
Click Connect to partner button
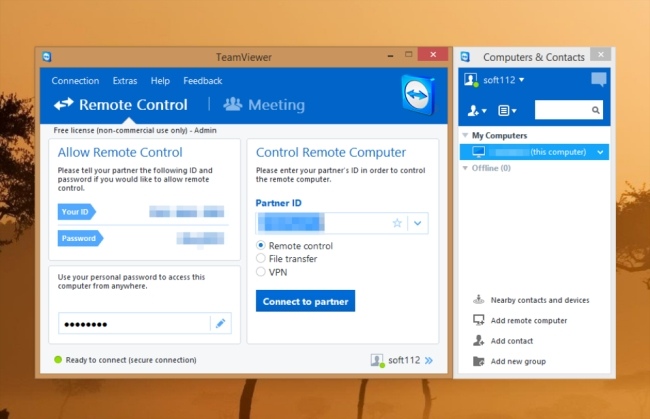(x=306, y=301)
